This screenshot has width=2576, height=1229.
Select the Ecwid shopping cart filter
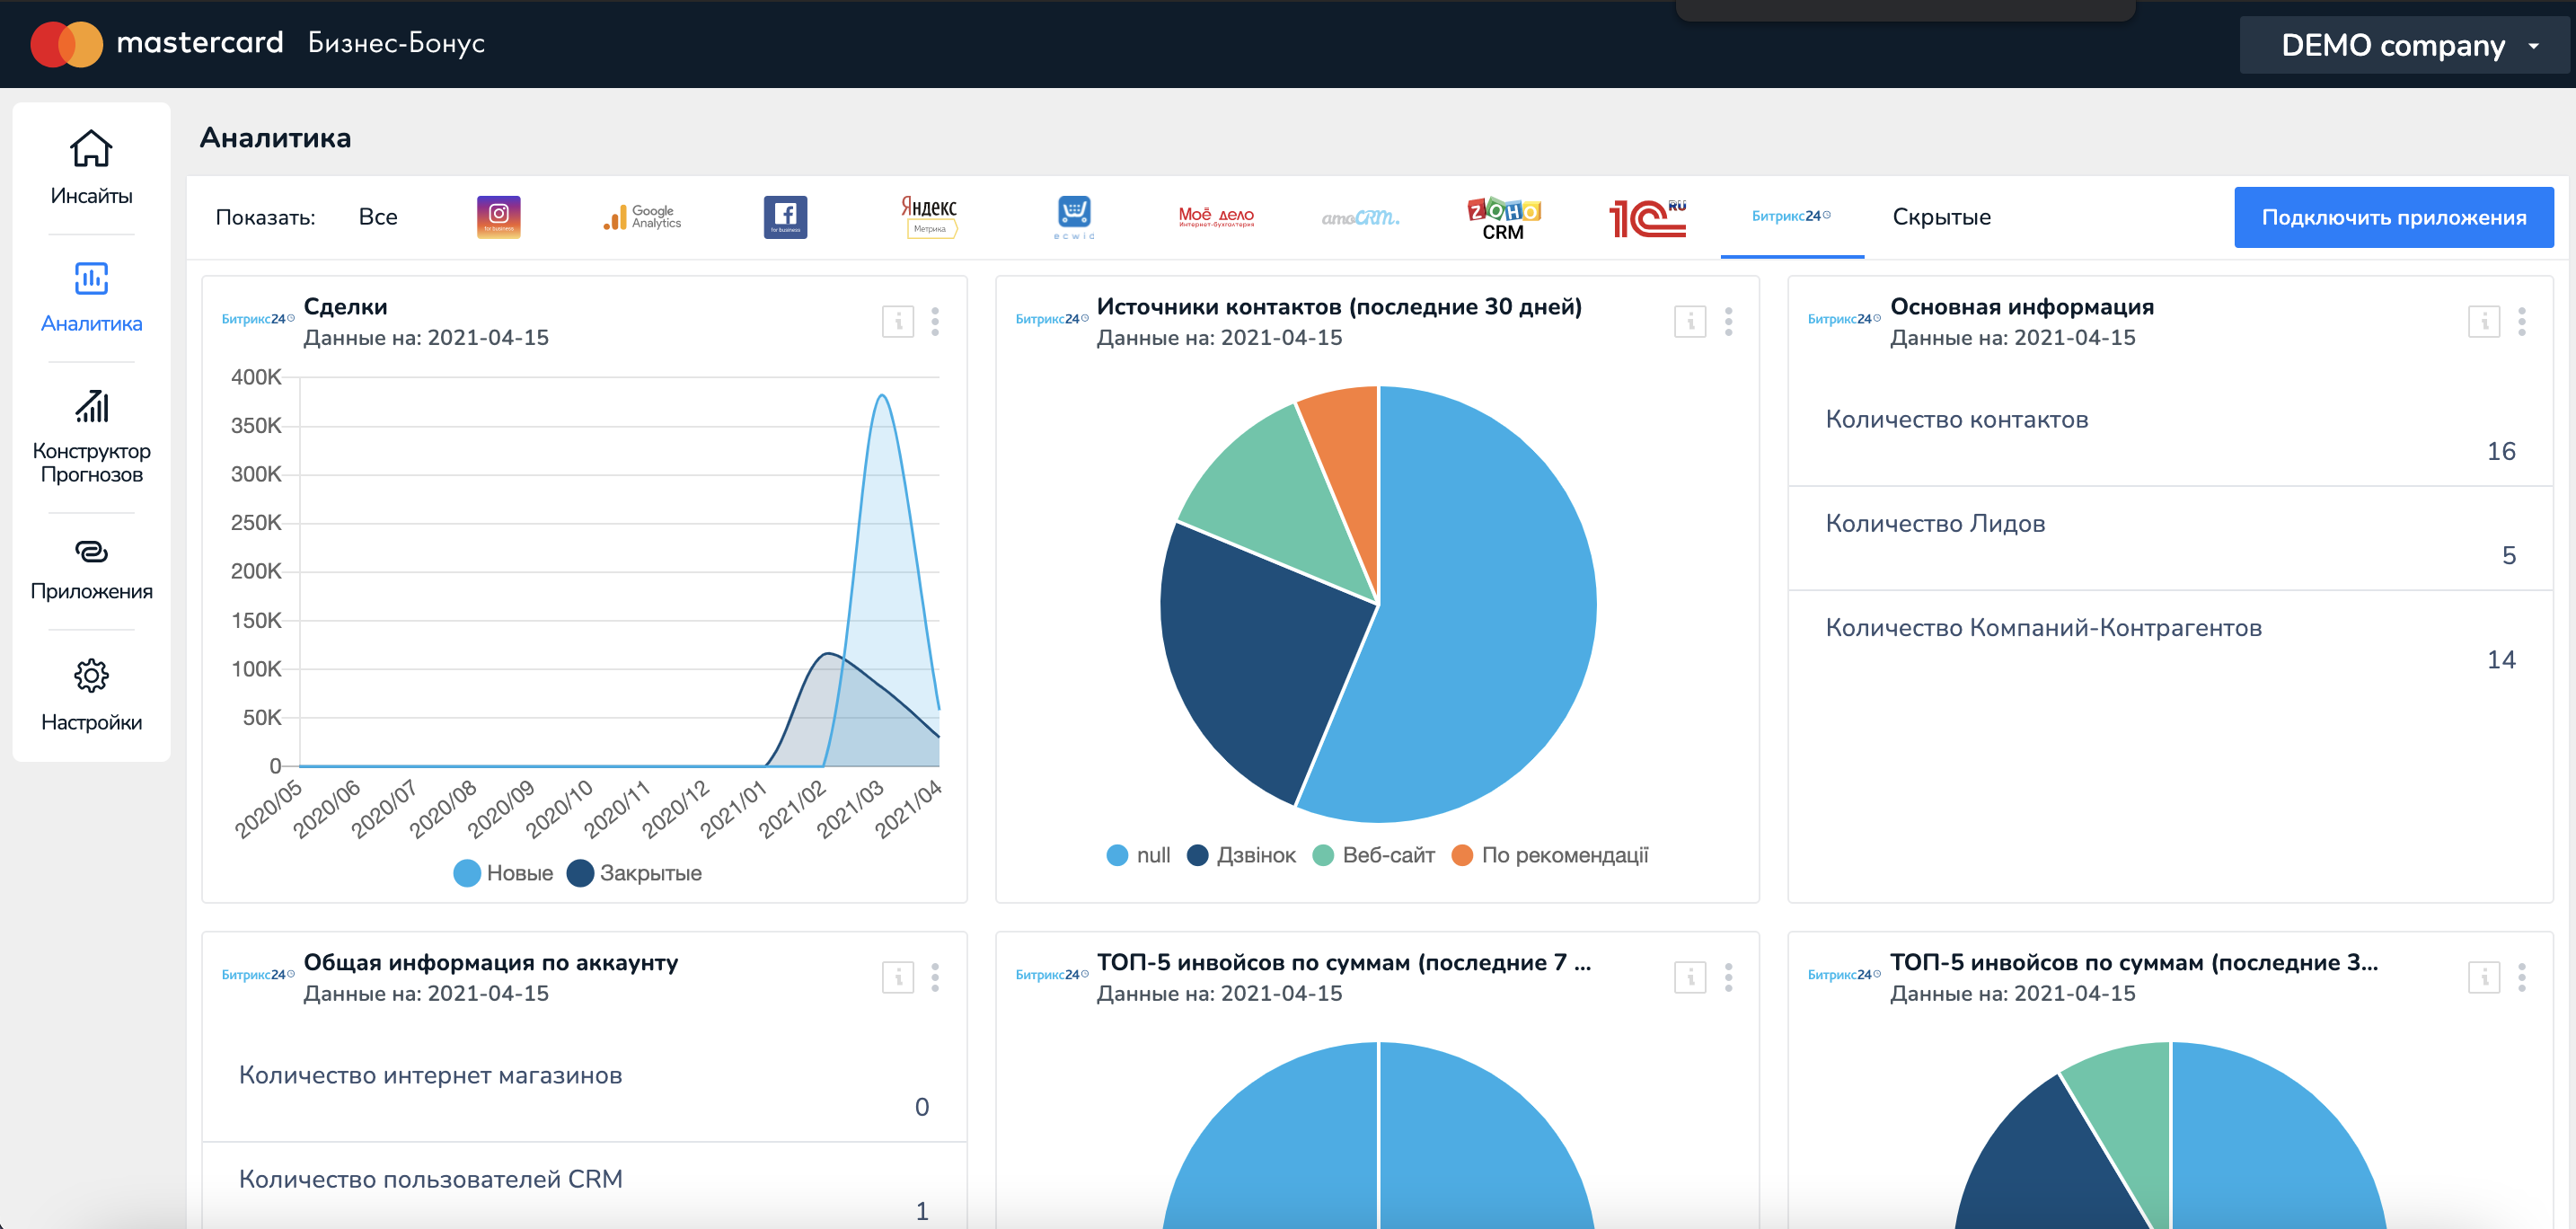tap(1074, 217)
